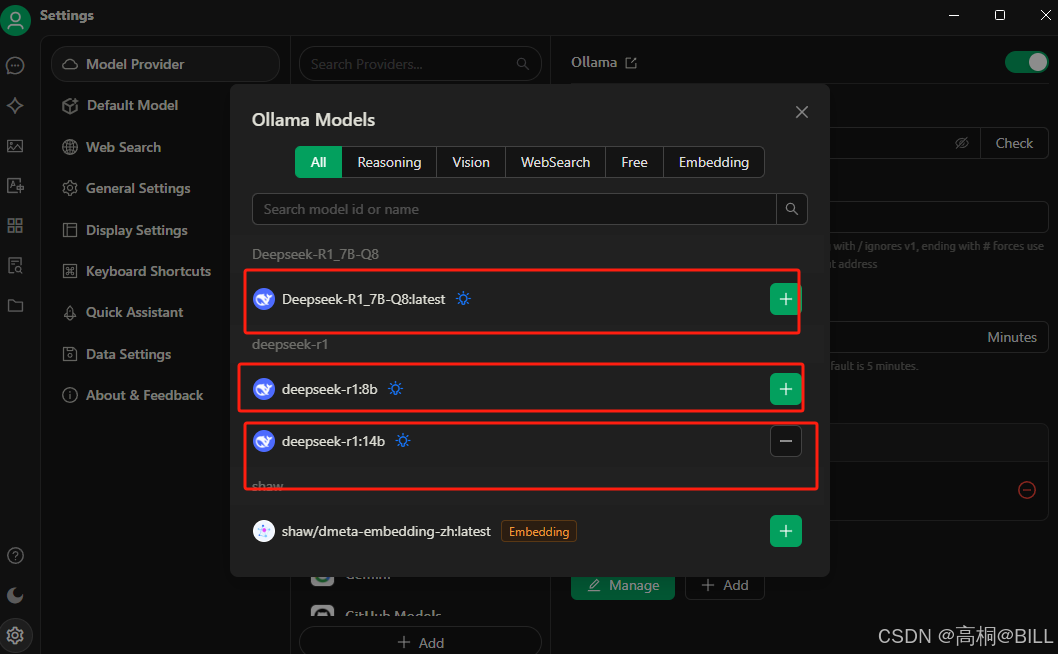
Task: Open the image painting sidebar icon
Action: [x=15, y=146]
